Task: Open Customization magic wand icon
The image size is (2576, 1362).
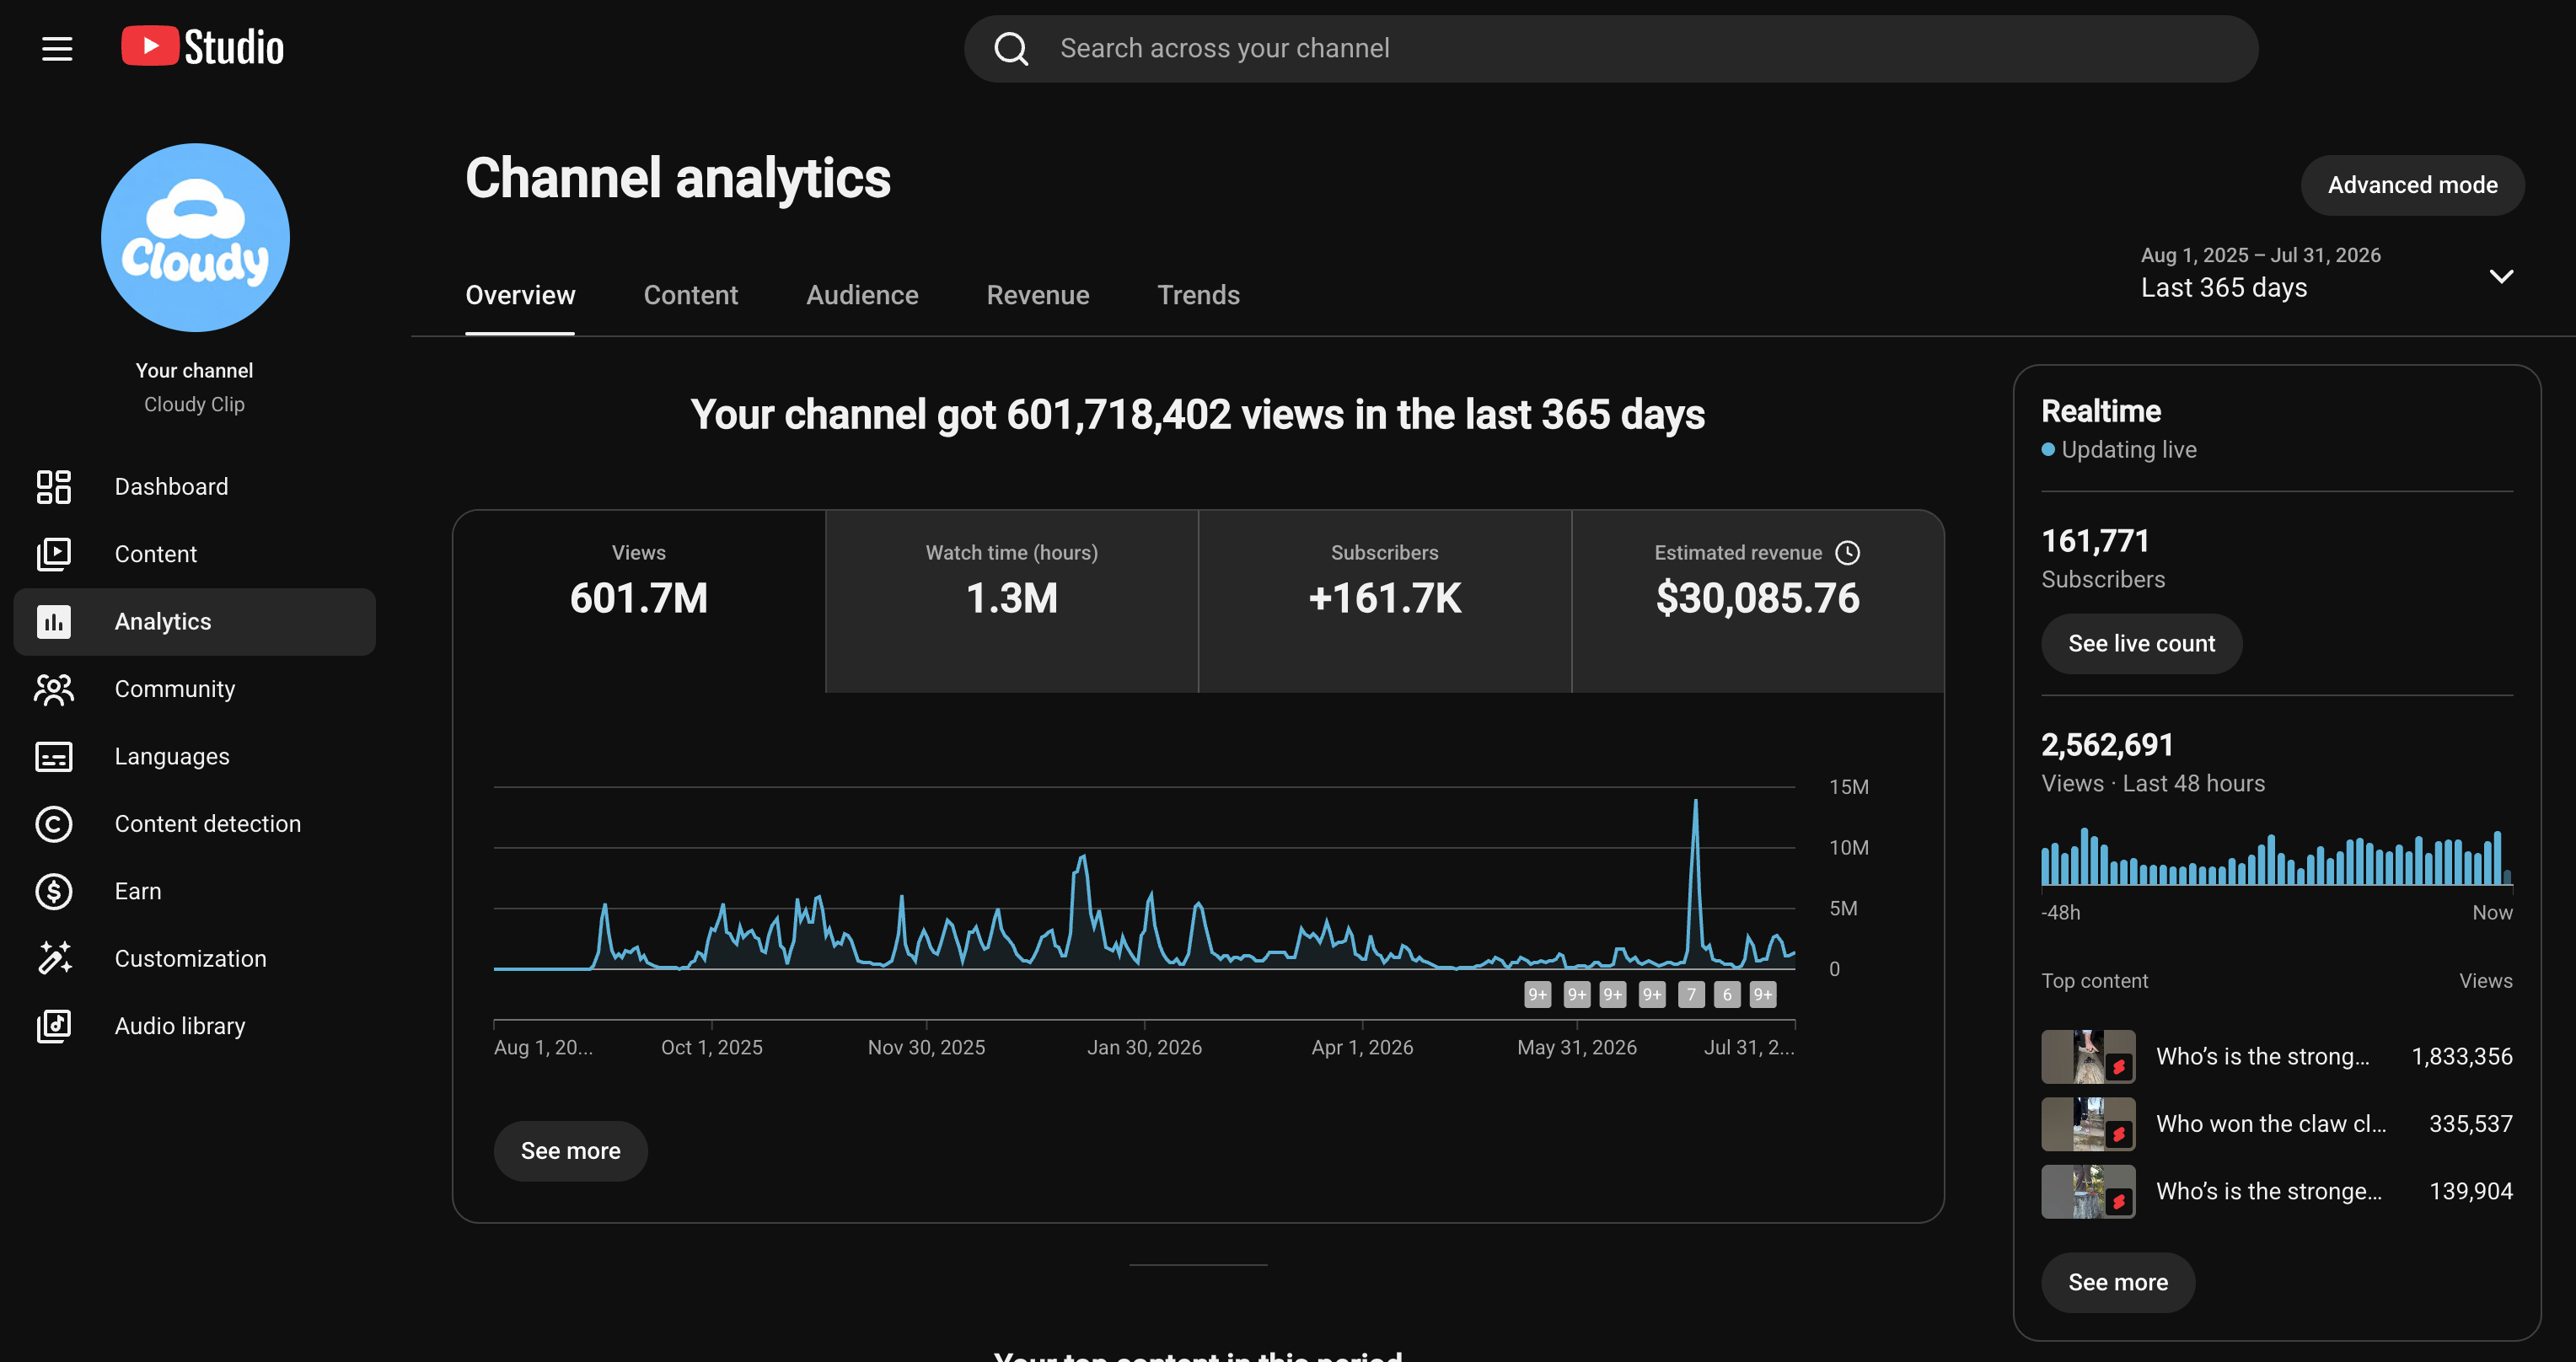Action: (54, 958)
